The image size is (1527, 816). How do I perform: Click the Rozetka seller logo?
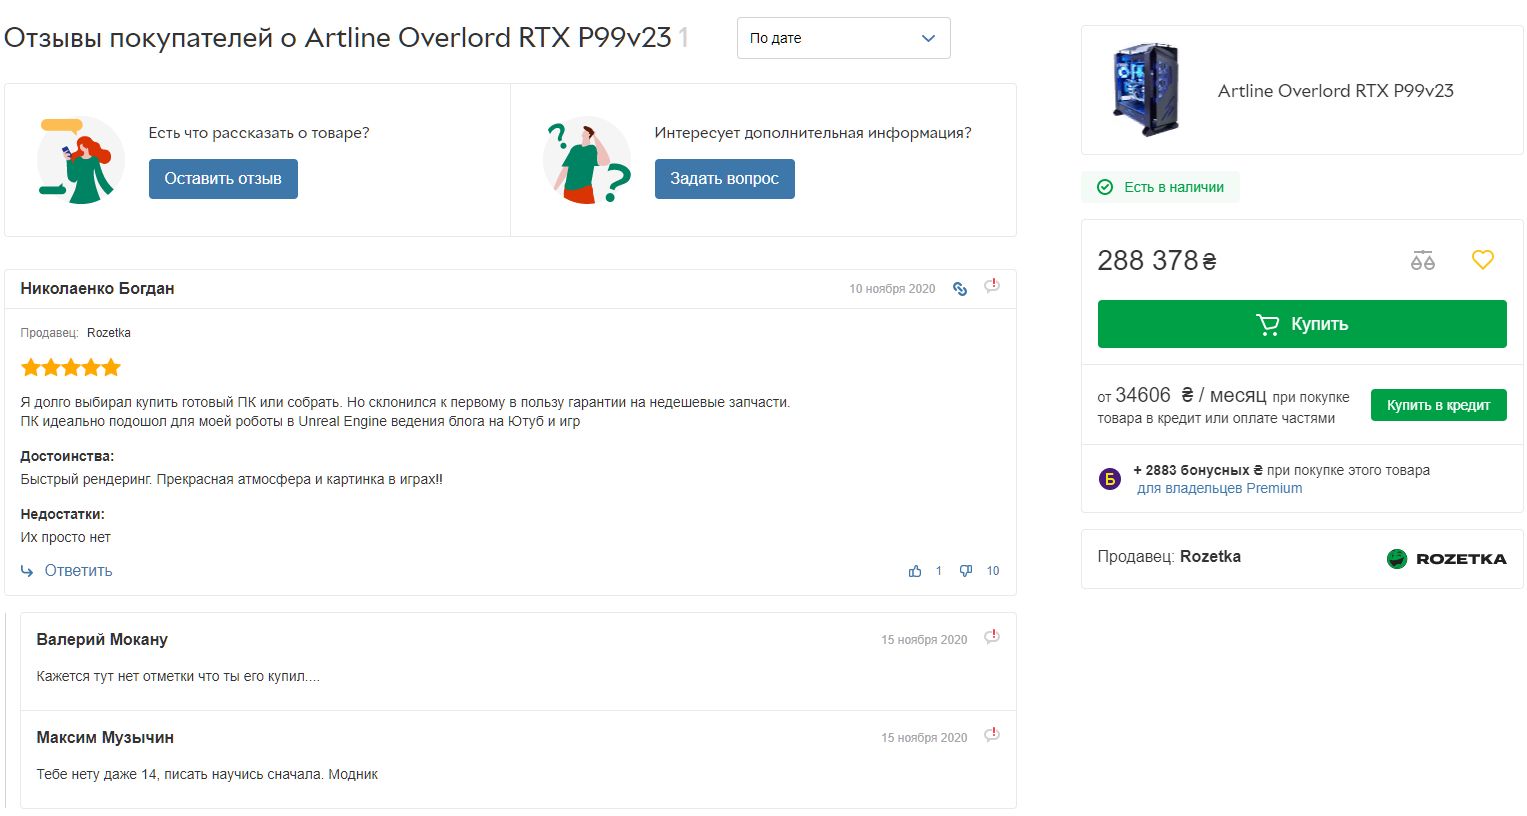(x=1446, y=559)
